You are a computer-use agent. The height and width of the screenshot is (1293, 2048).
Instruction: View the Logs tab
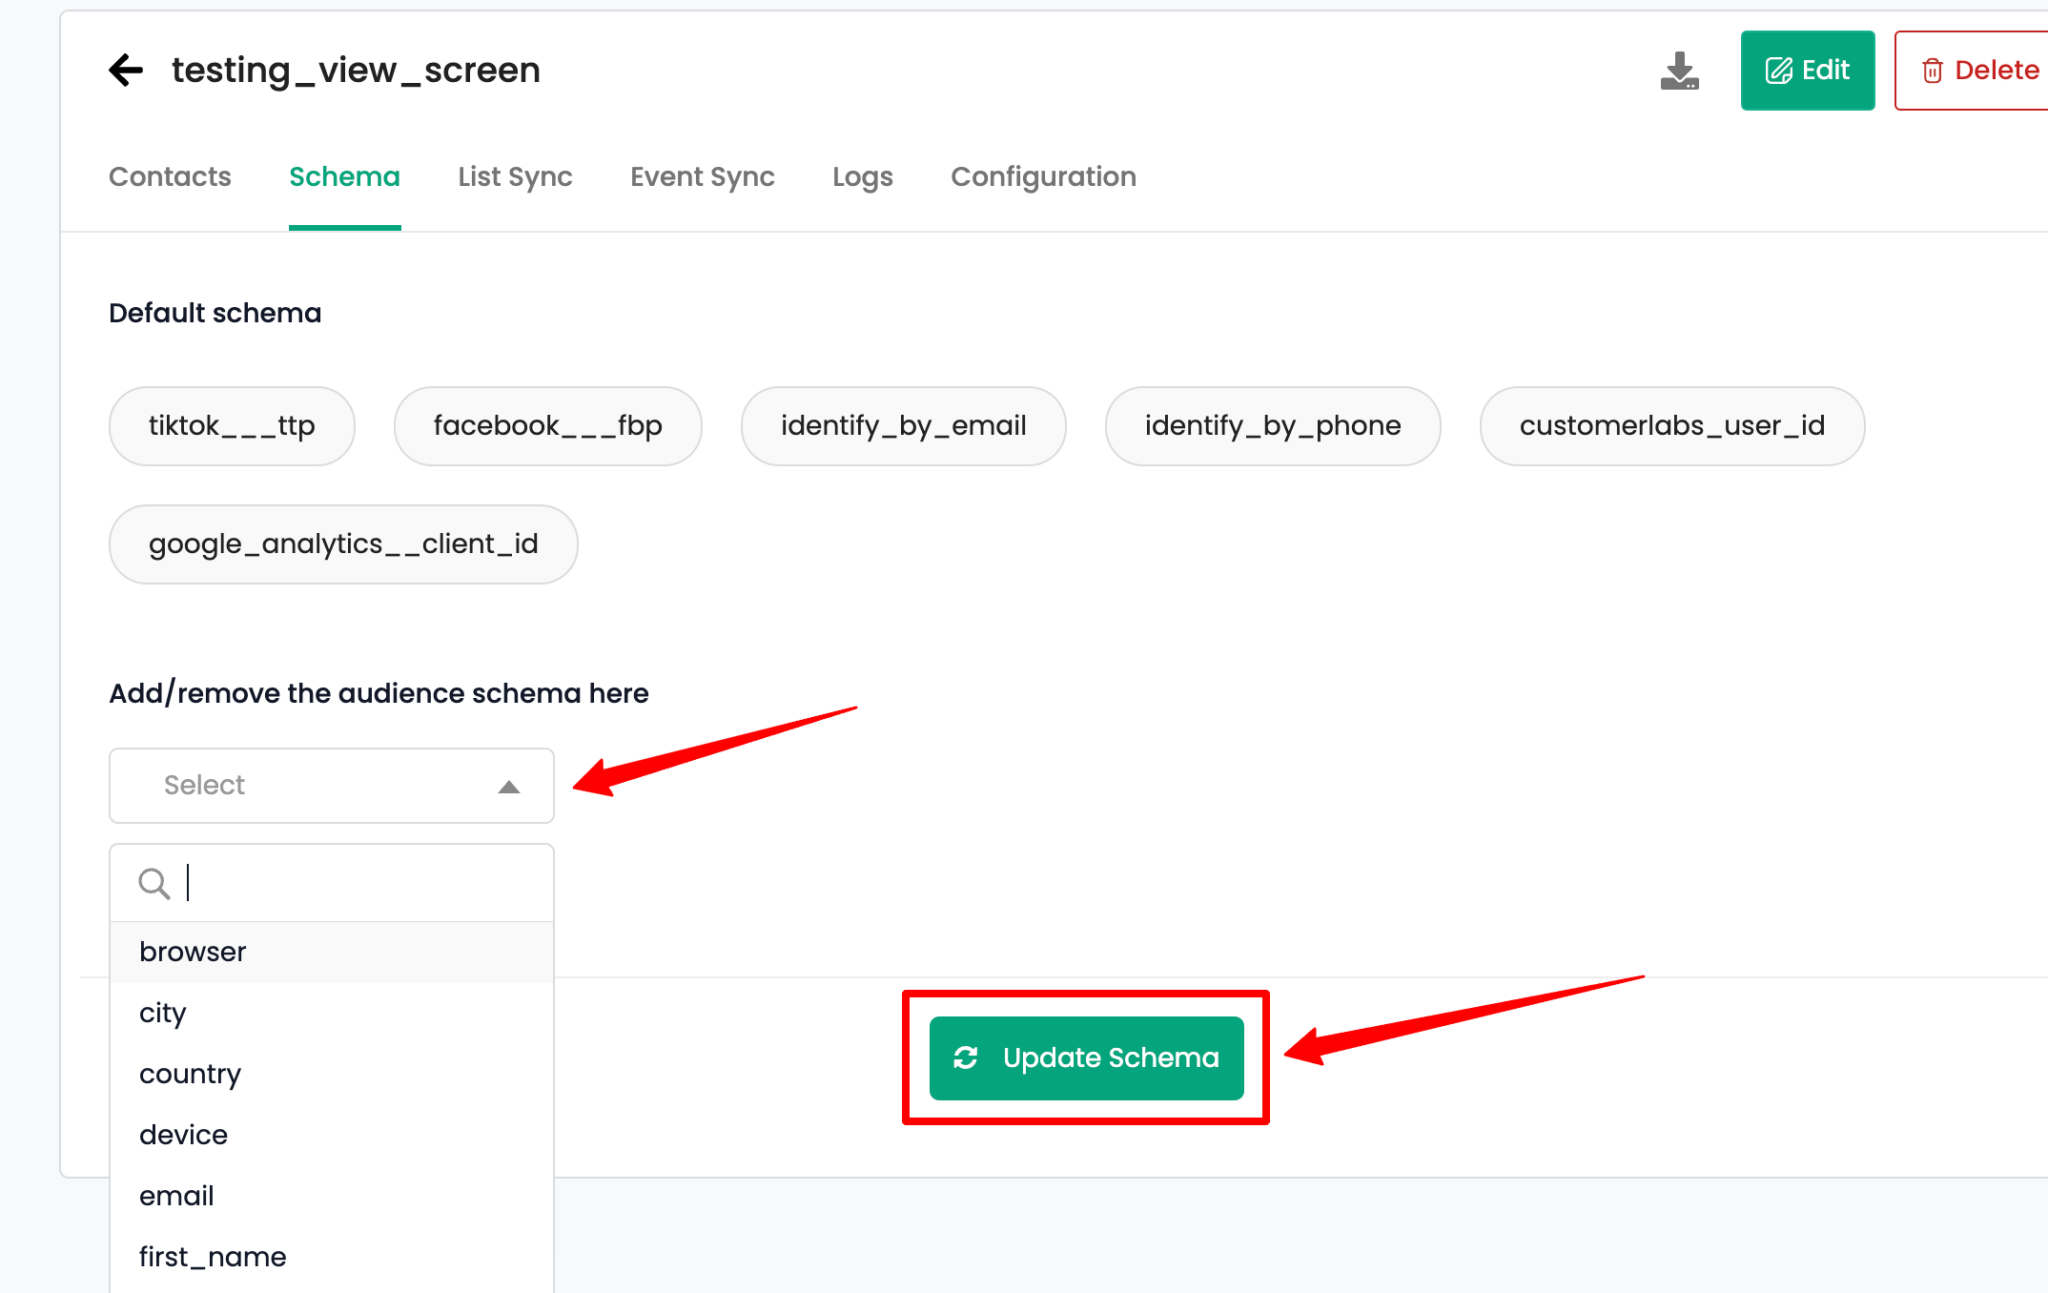pyautogui.click(x=862, y=177)
